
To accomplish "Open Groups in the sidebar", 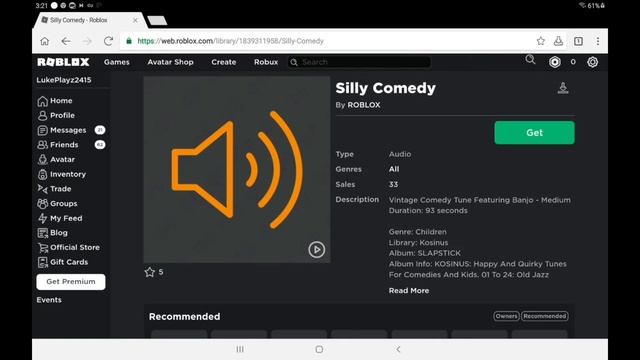I will click(57, 204).
